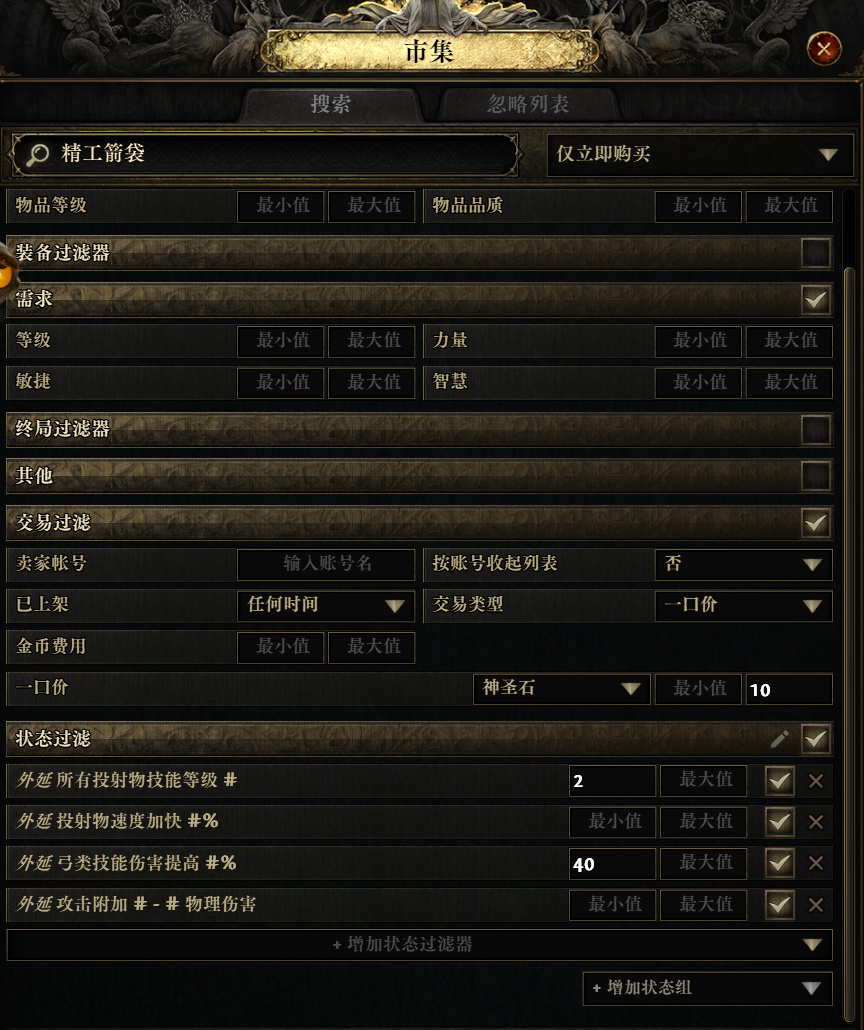Enable the 装备过滤器 checkbox
This screenshot has height=1030, width=864.
pyautogui.click(x=816, y=253)
